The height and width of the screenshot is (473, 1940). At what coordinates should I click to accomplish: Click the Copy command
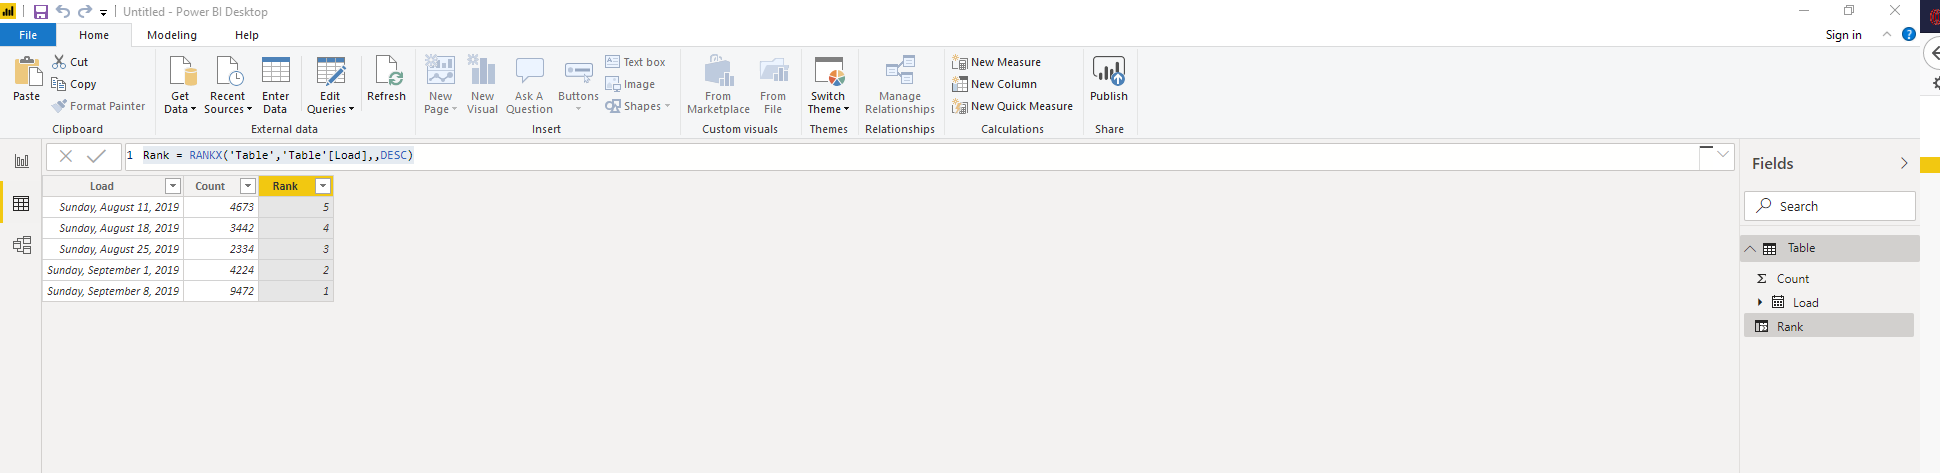74,84
